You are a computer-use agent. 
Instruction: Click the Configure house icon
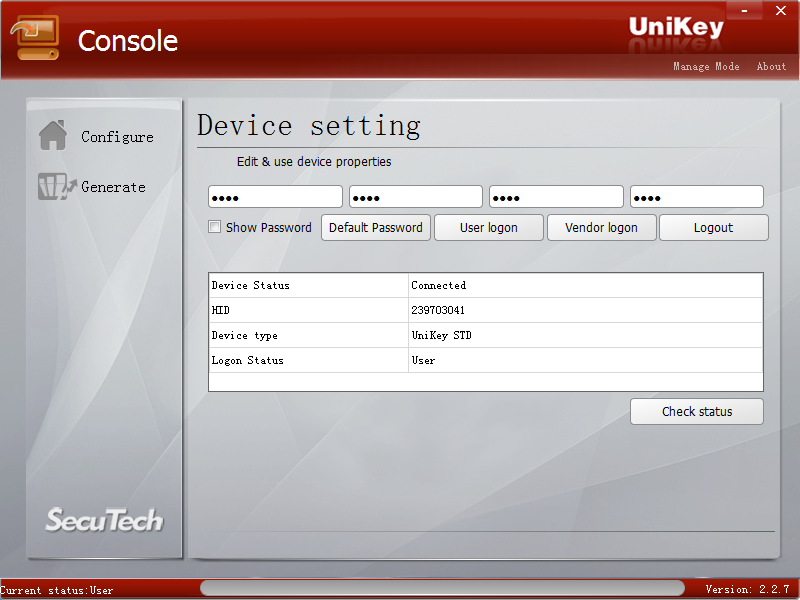point(53,135)
